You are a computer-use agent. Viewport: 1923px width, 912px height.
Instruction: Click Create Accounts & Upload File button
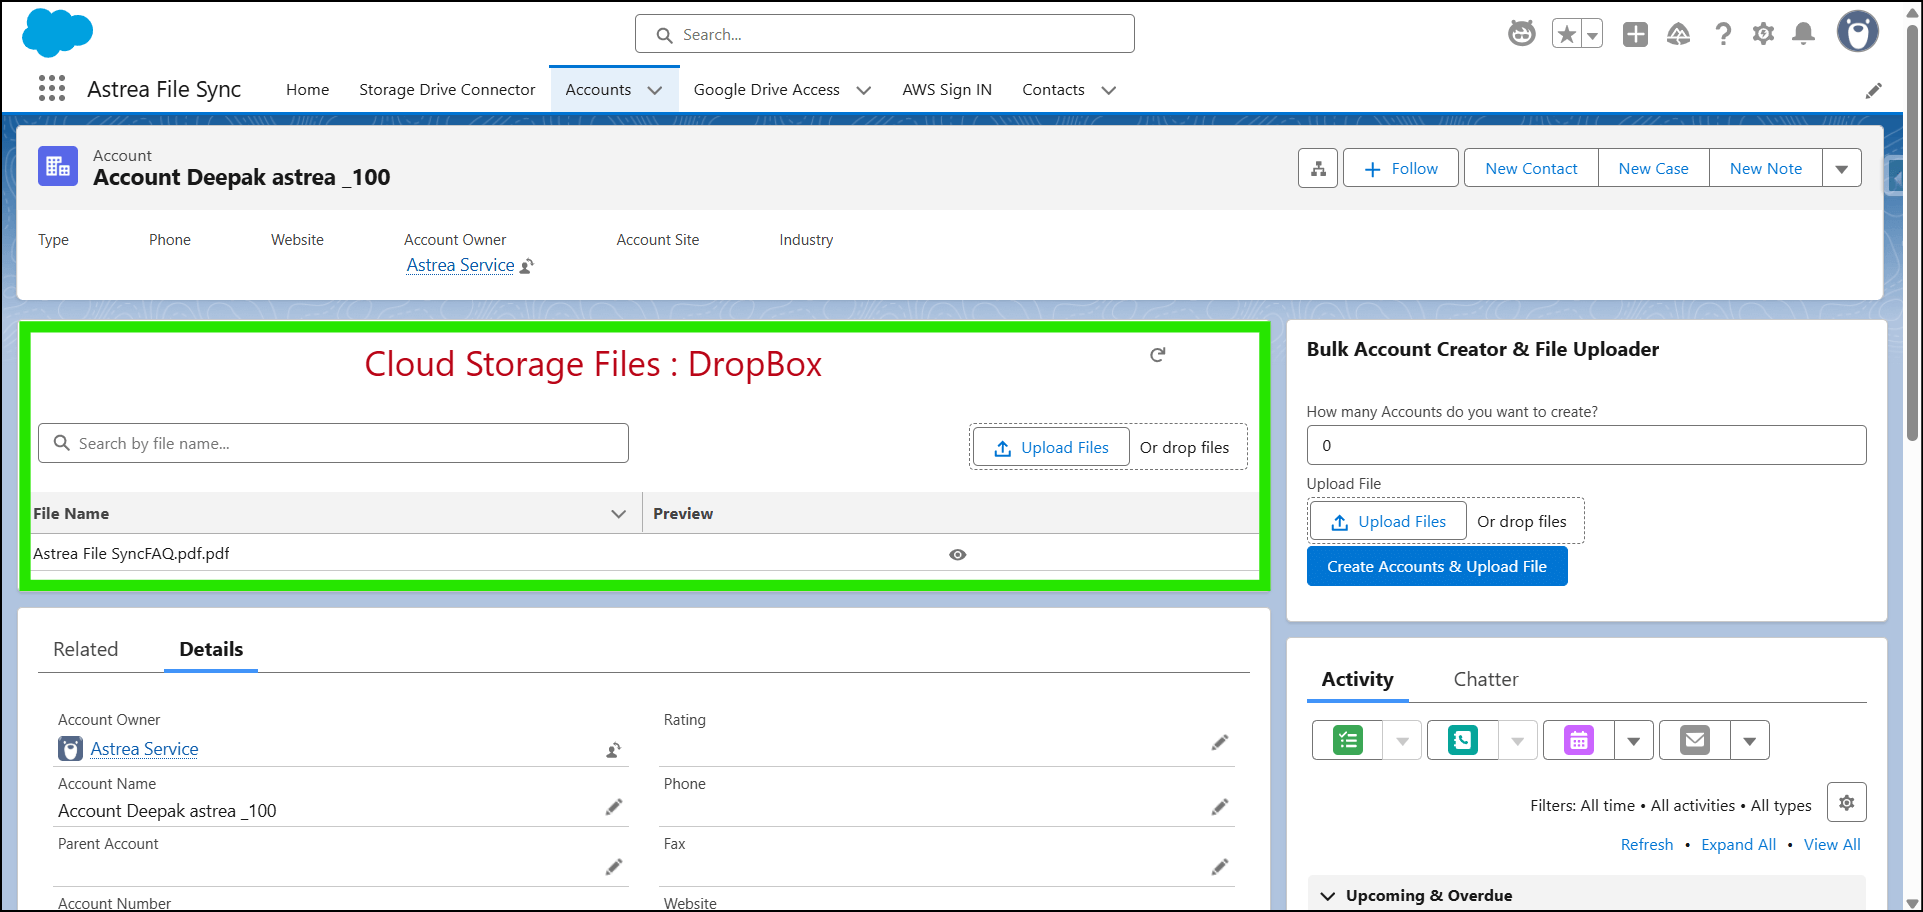coord(1436,567)
